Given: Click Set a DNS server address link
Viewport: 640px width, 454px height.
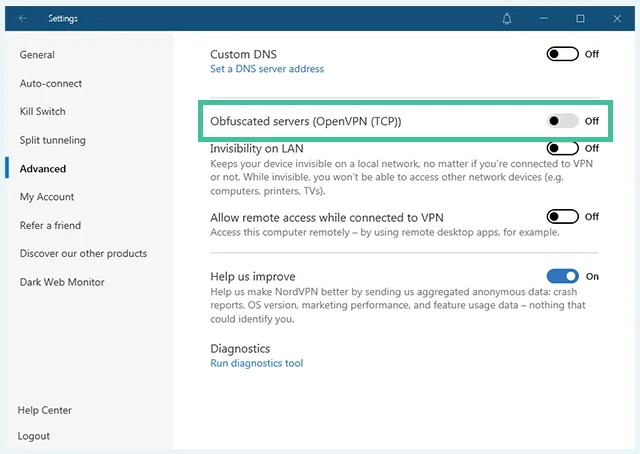Looking at the screenshot, I should [267, 69].
